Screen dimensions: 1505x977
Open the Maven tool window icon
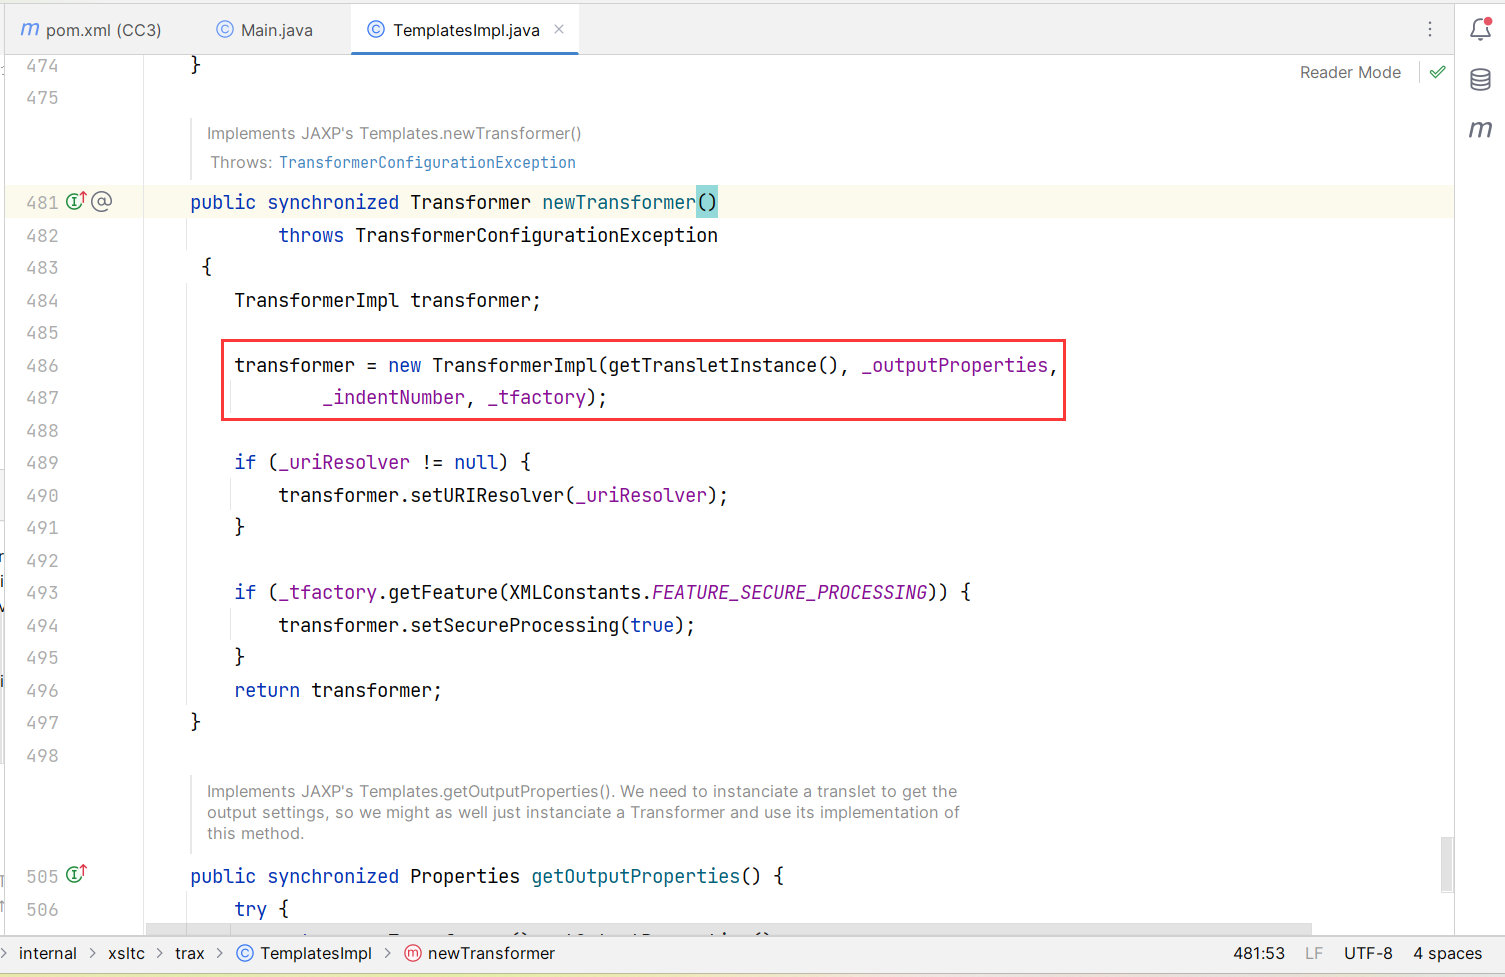(x=1480, y=129)
